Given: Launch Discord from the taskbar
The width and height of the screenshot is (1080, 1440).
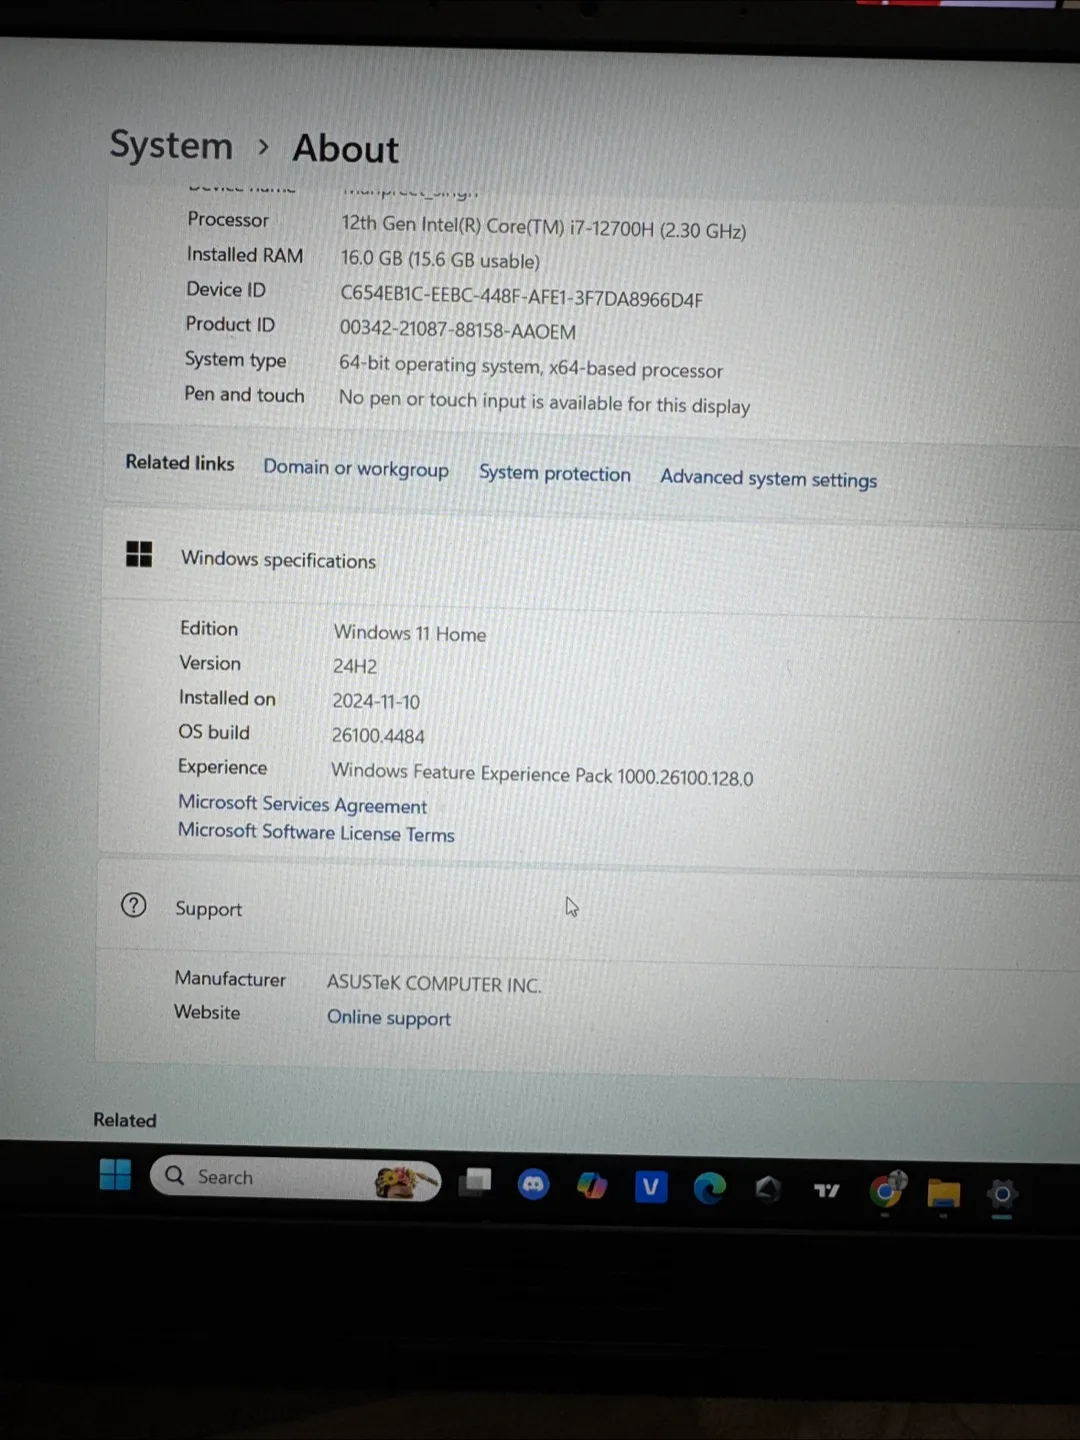Looking at the screenshot, I should pos(533,1185).
